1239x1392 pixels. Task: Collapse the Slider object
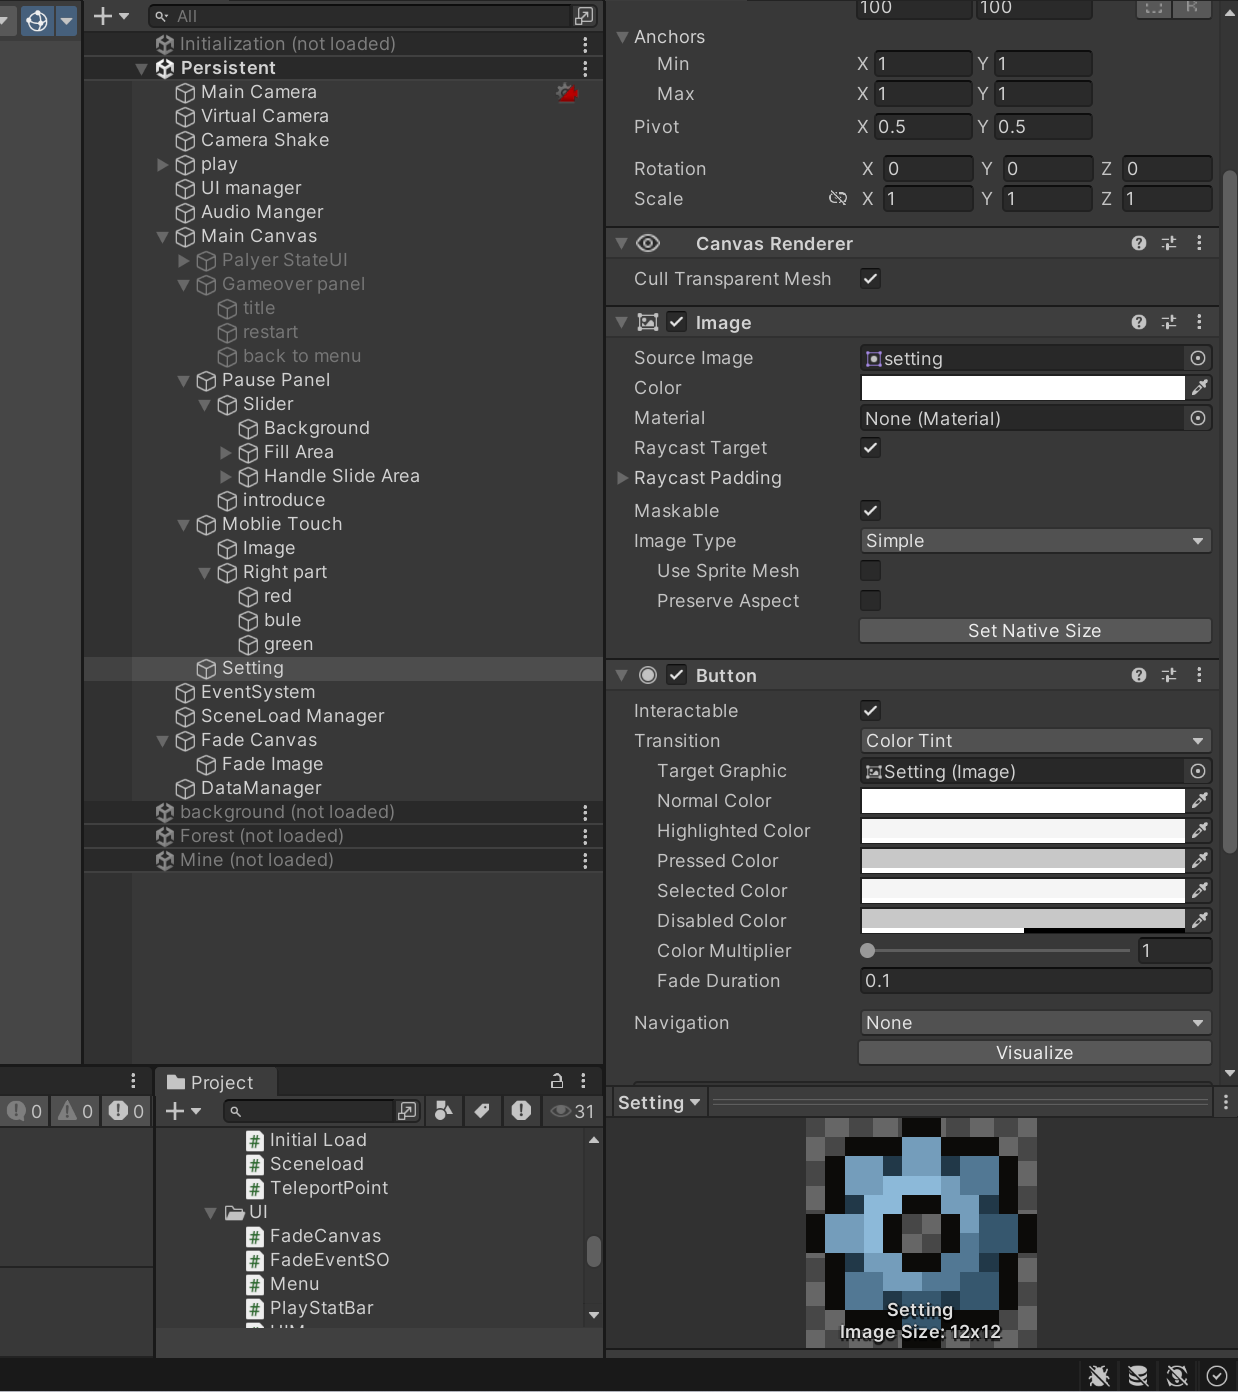pyautogui.click(x=205, y=405)
